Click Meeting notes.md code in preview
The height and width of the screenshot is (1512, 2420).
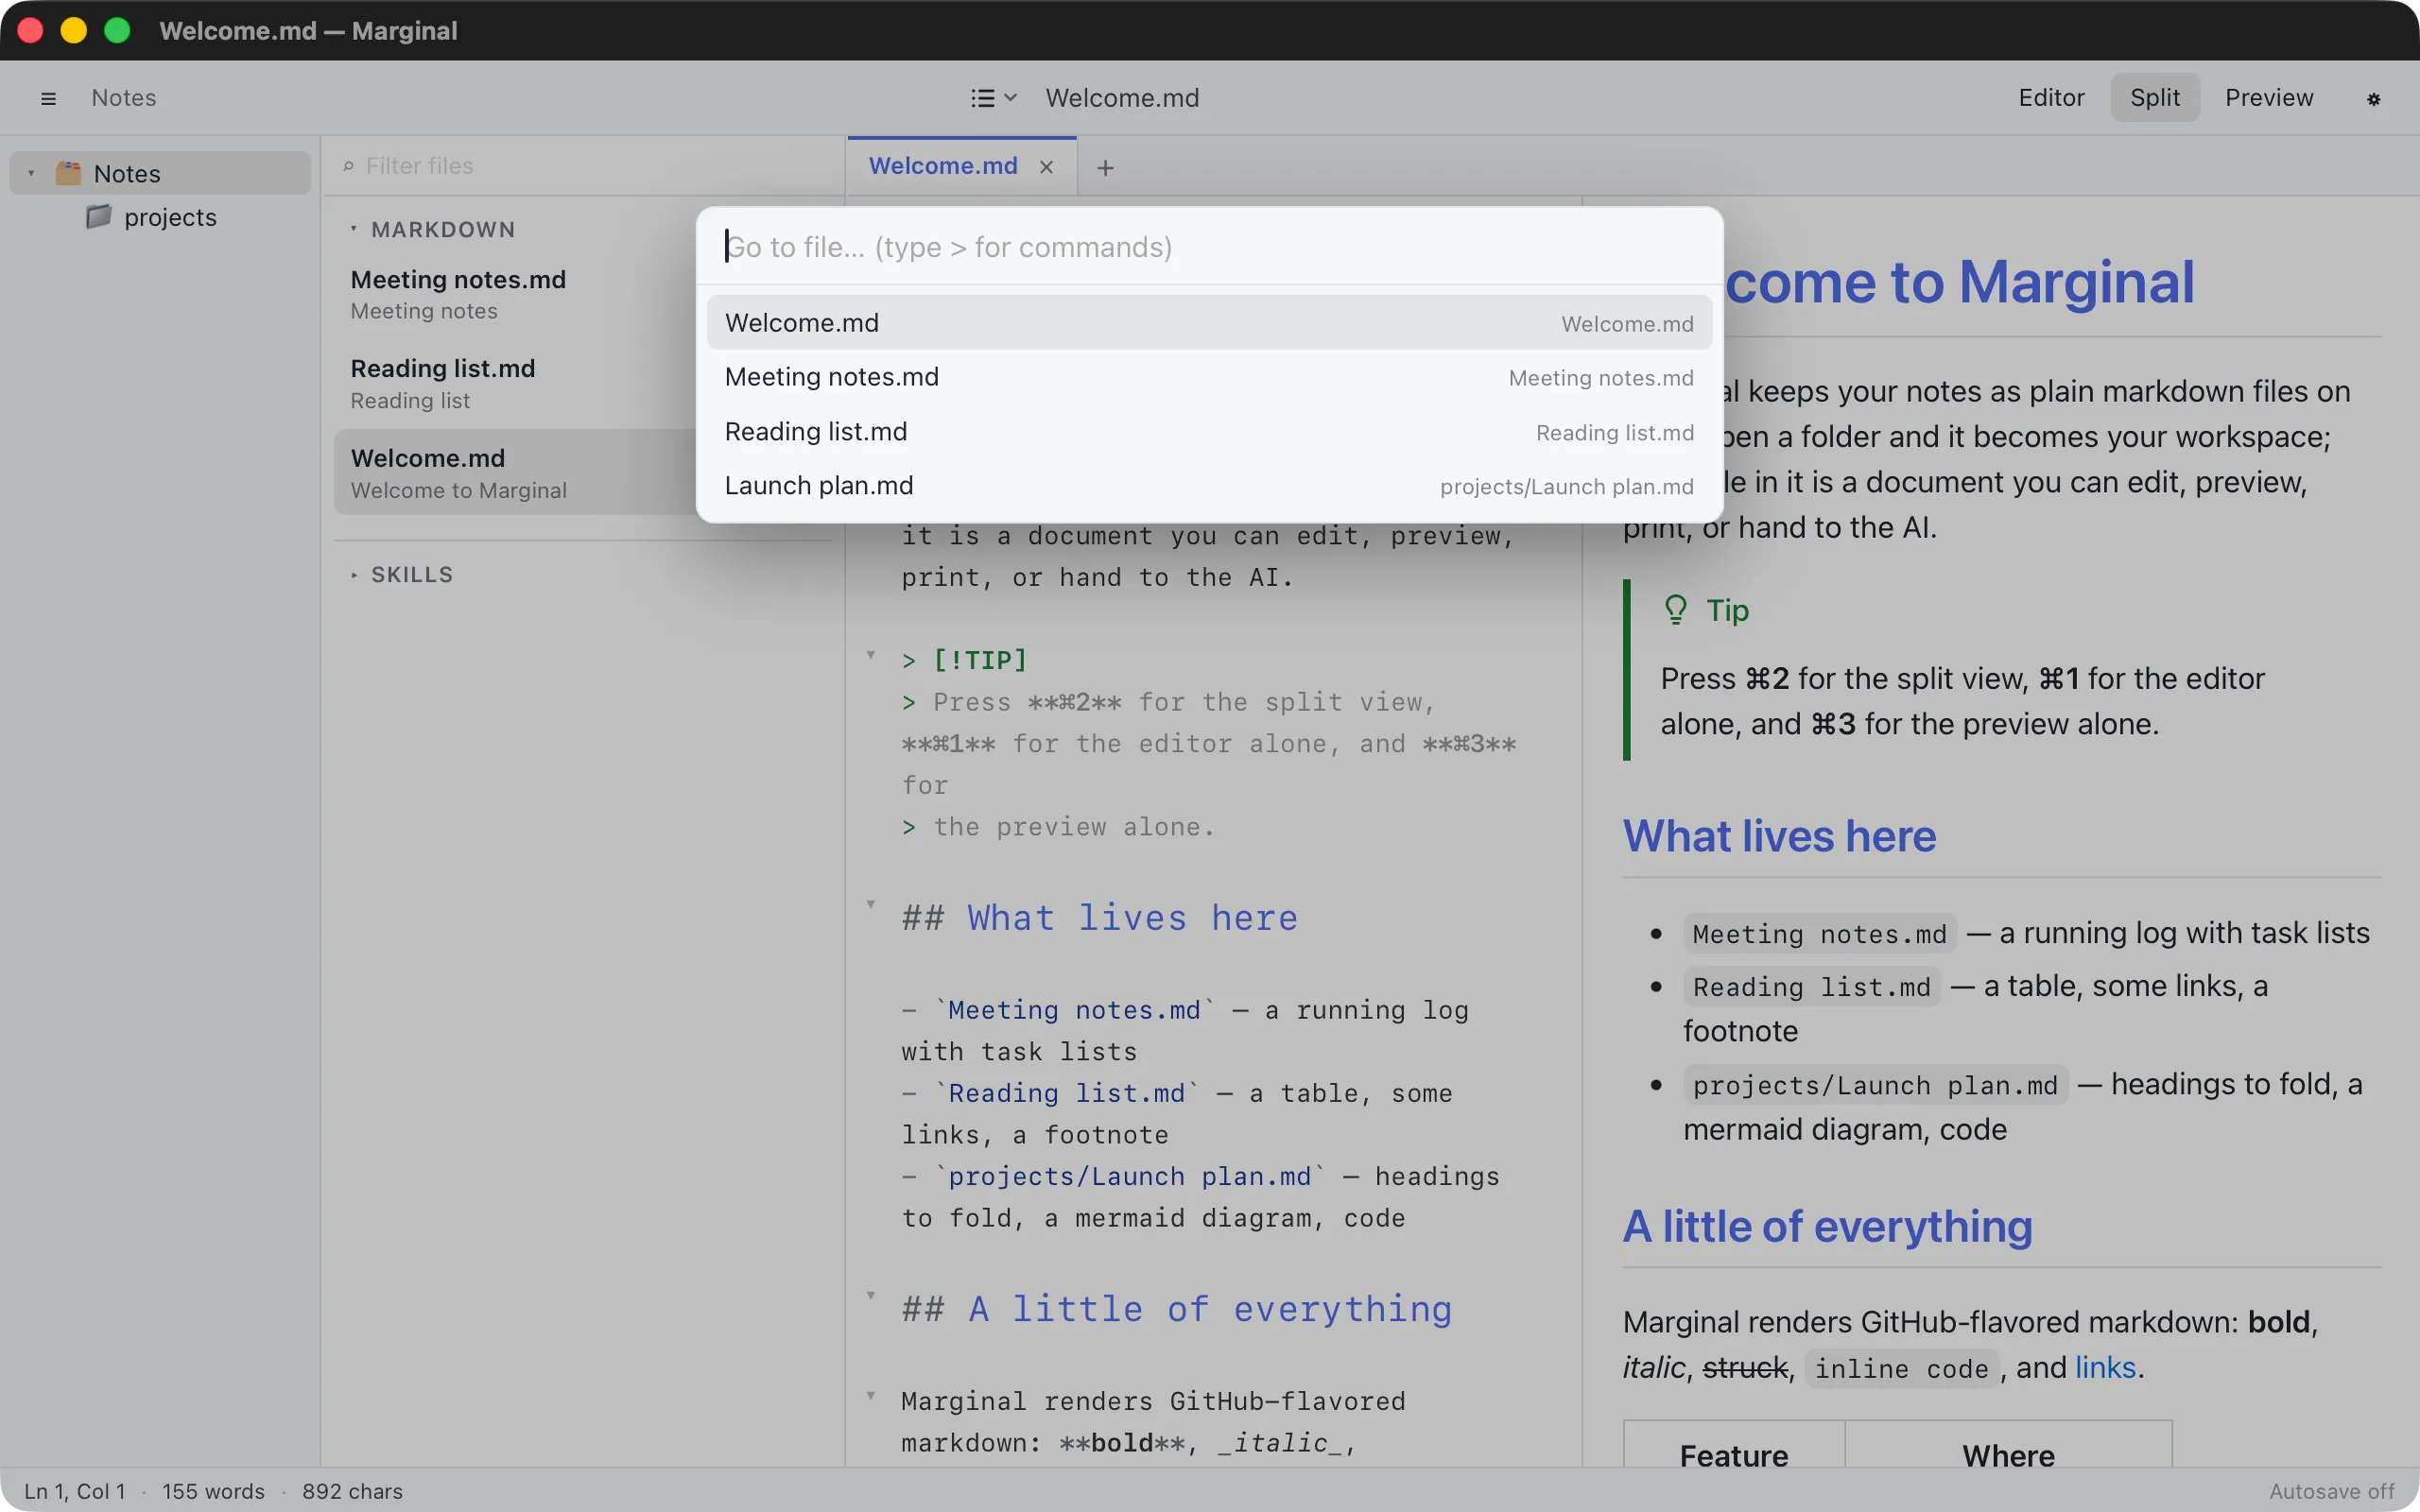point(1819,934)
